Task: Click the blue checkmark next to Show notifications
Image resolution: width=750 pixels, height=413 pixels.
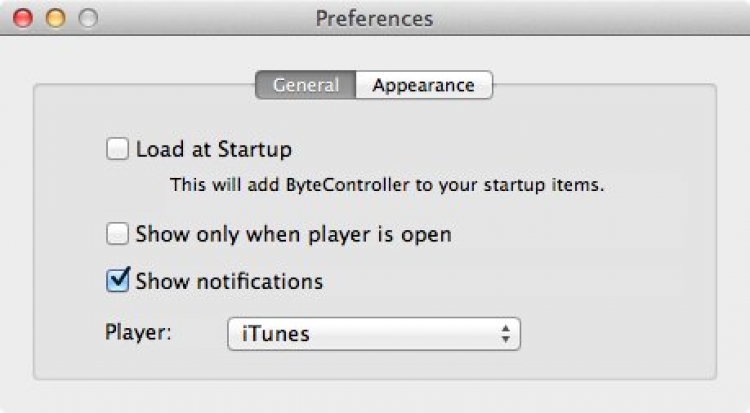Action: coord(118,280)
